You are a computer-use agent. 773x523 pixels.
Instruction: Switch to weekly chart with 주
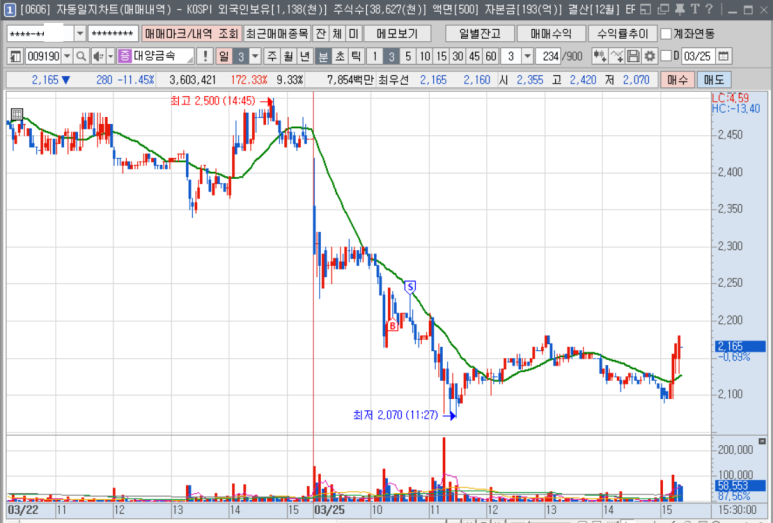pos(272,56)
